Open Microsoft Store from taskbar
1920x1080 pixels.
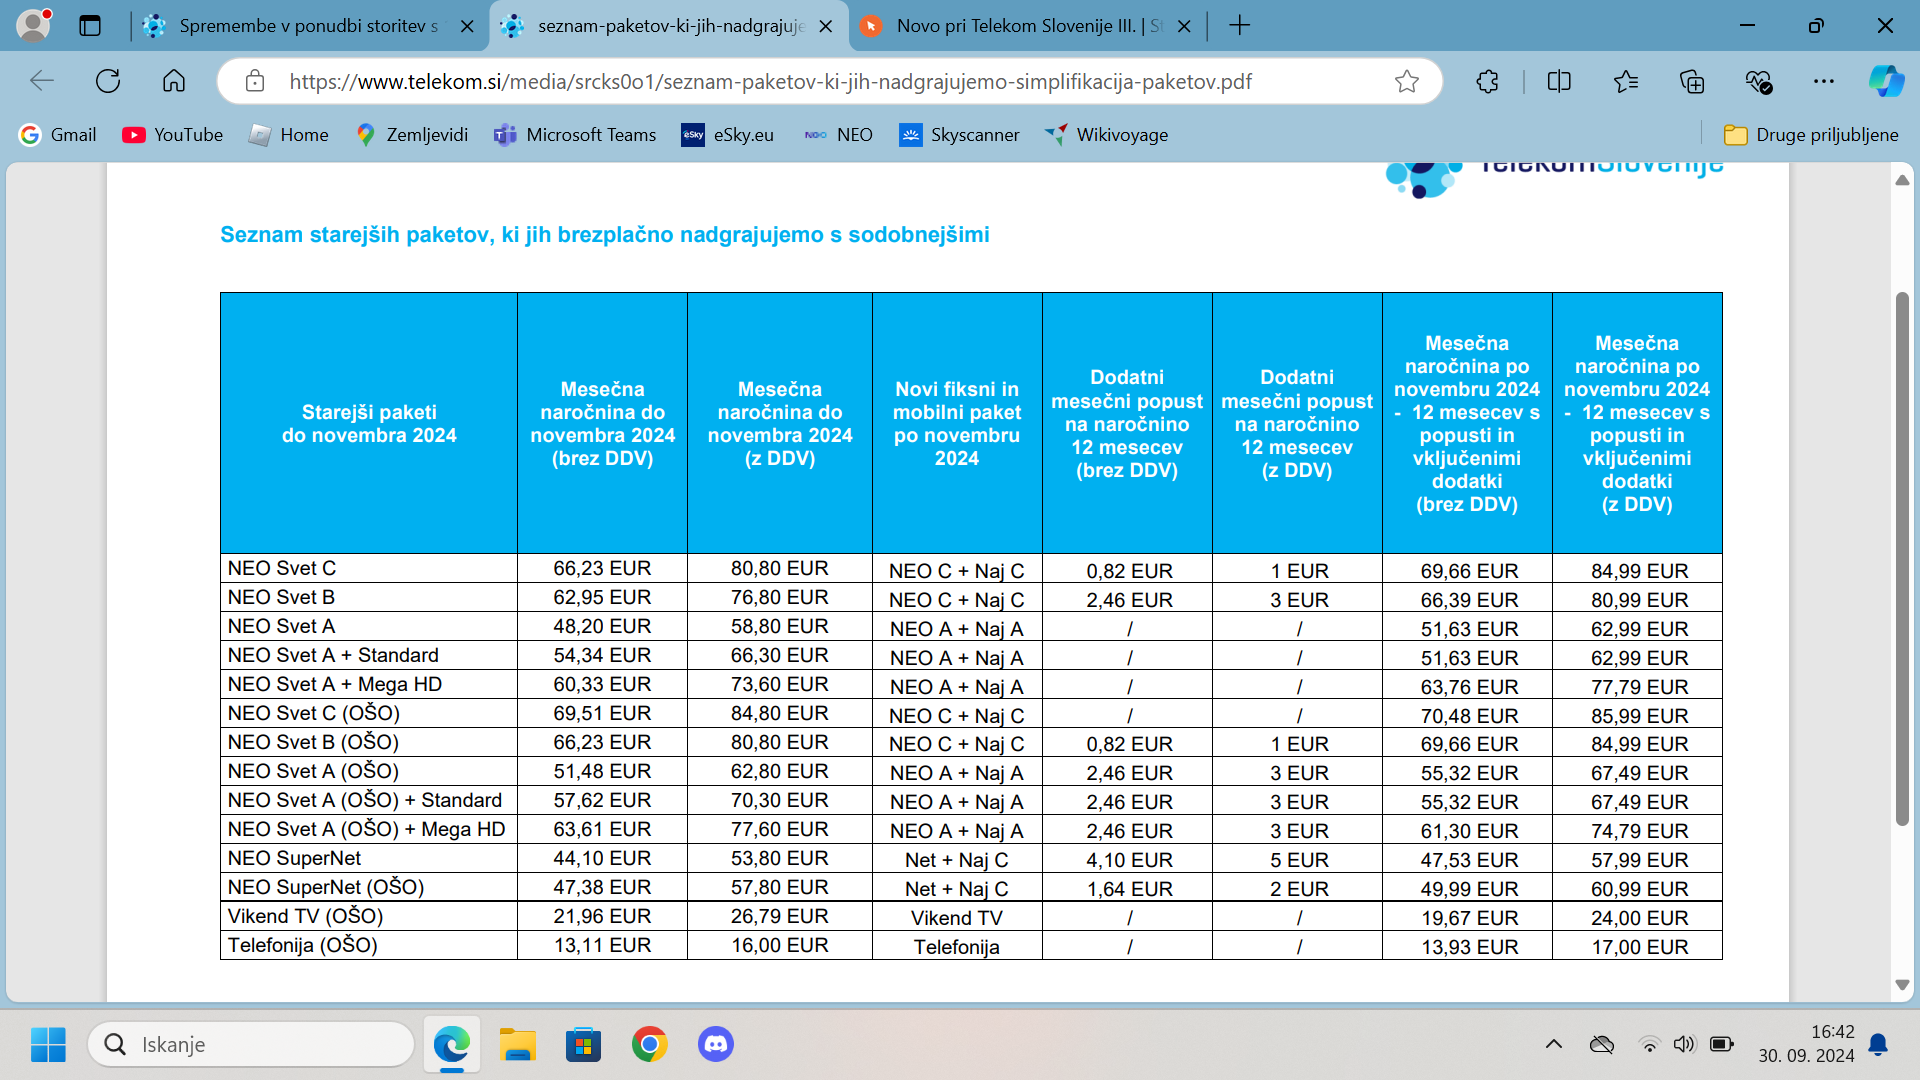point(584,1045)
